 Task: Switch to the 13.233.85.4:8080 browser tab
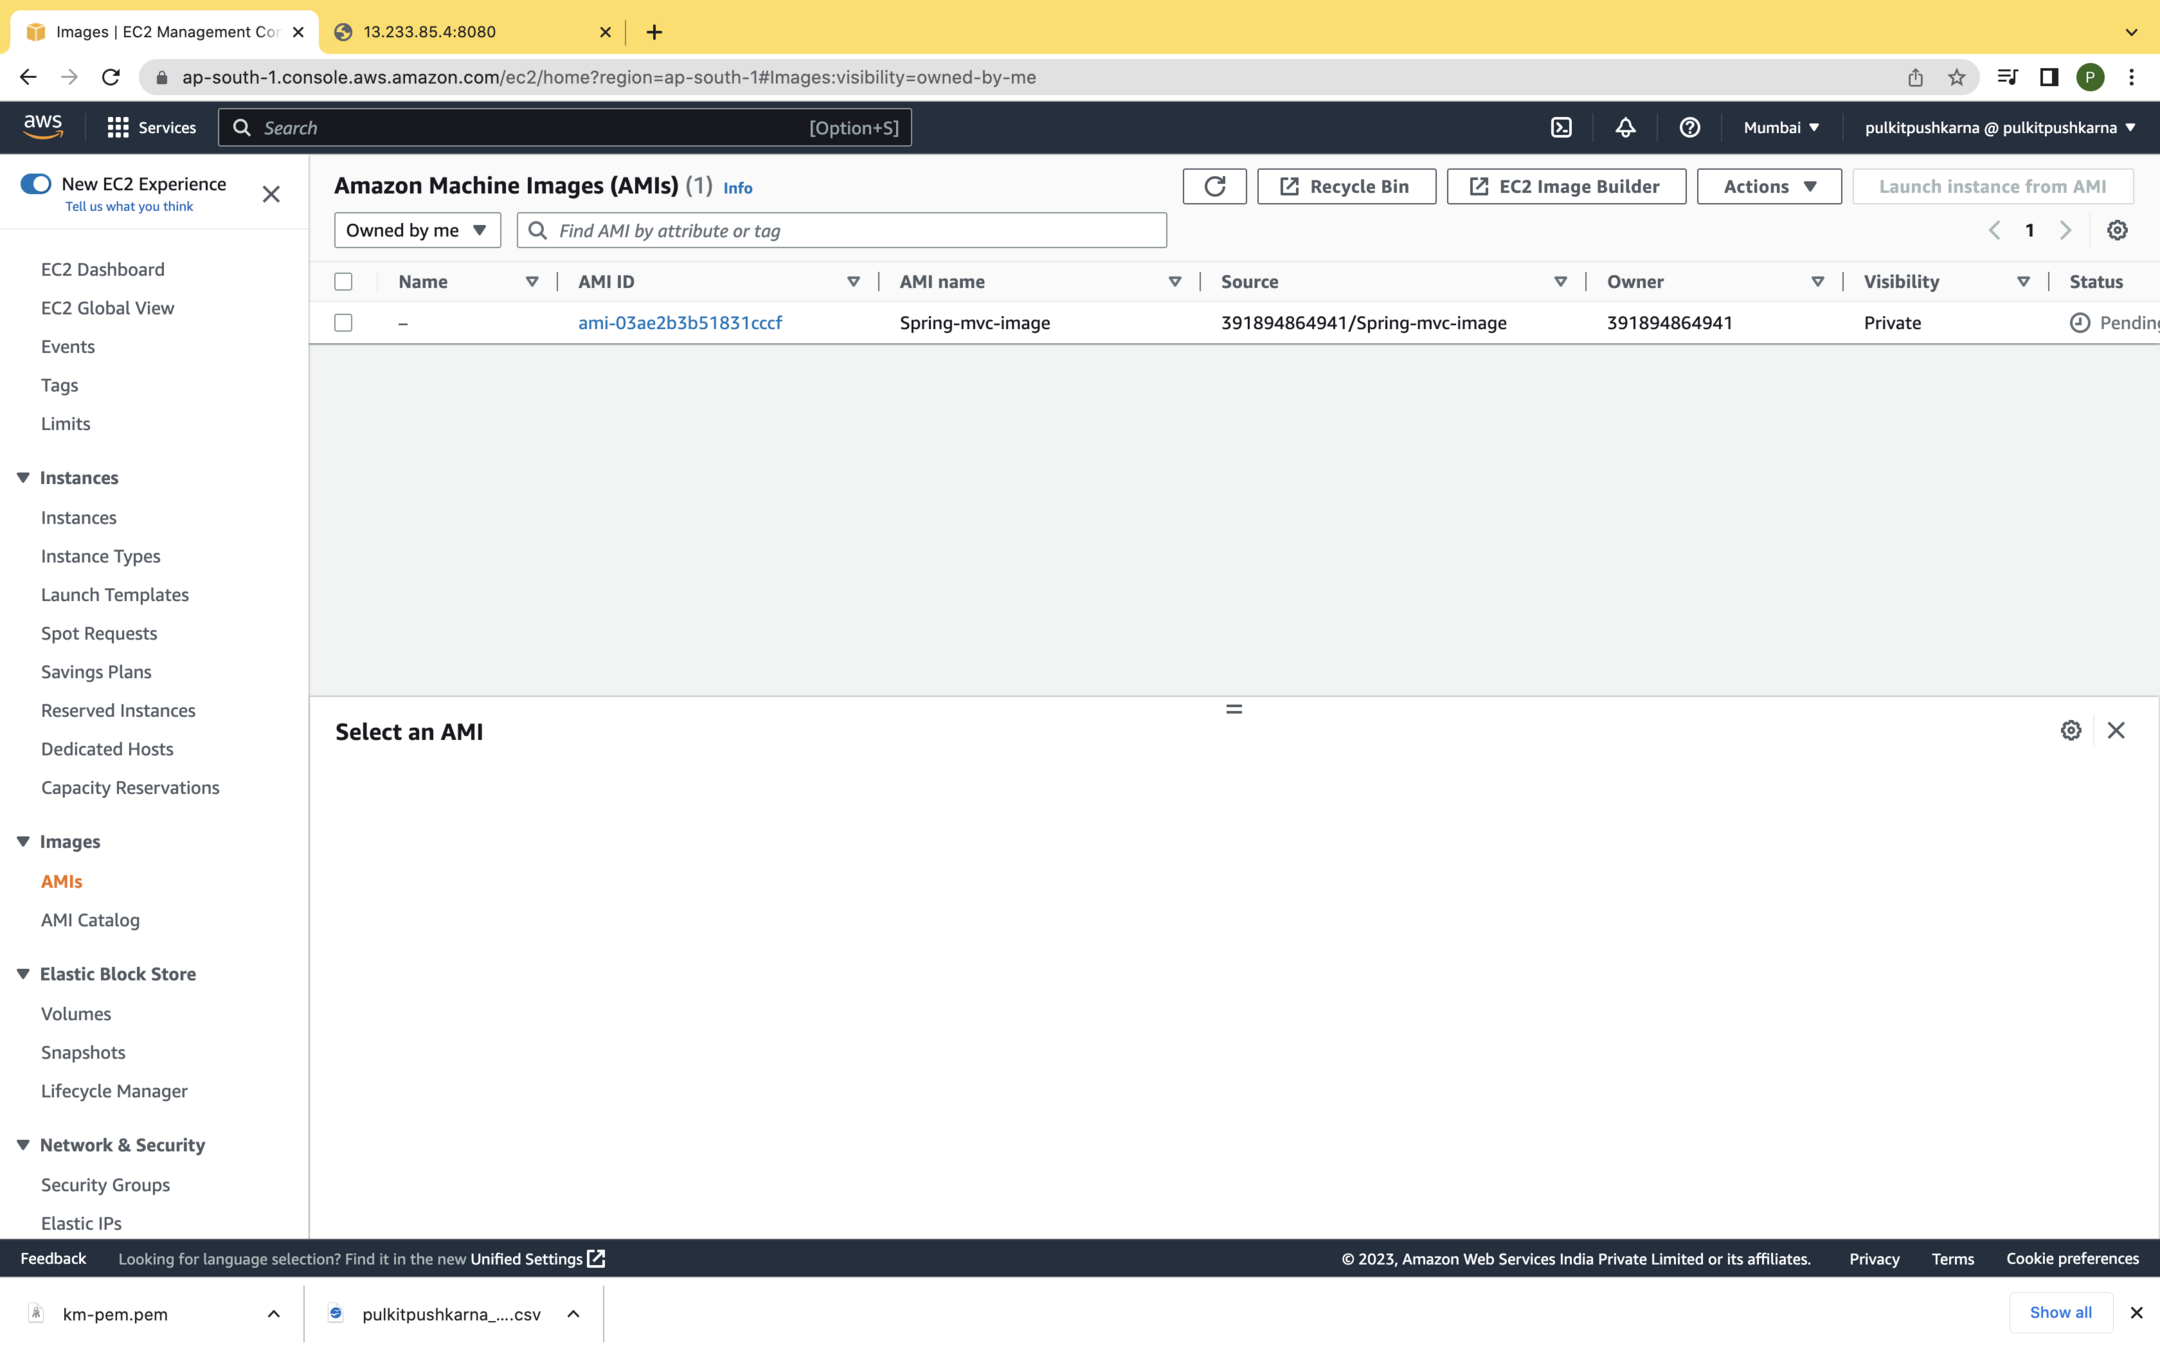click(470, 32)
